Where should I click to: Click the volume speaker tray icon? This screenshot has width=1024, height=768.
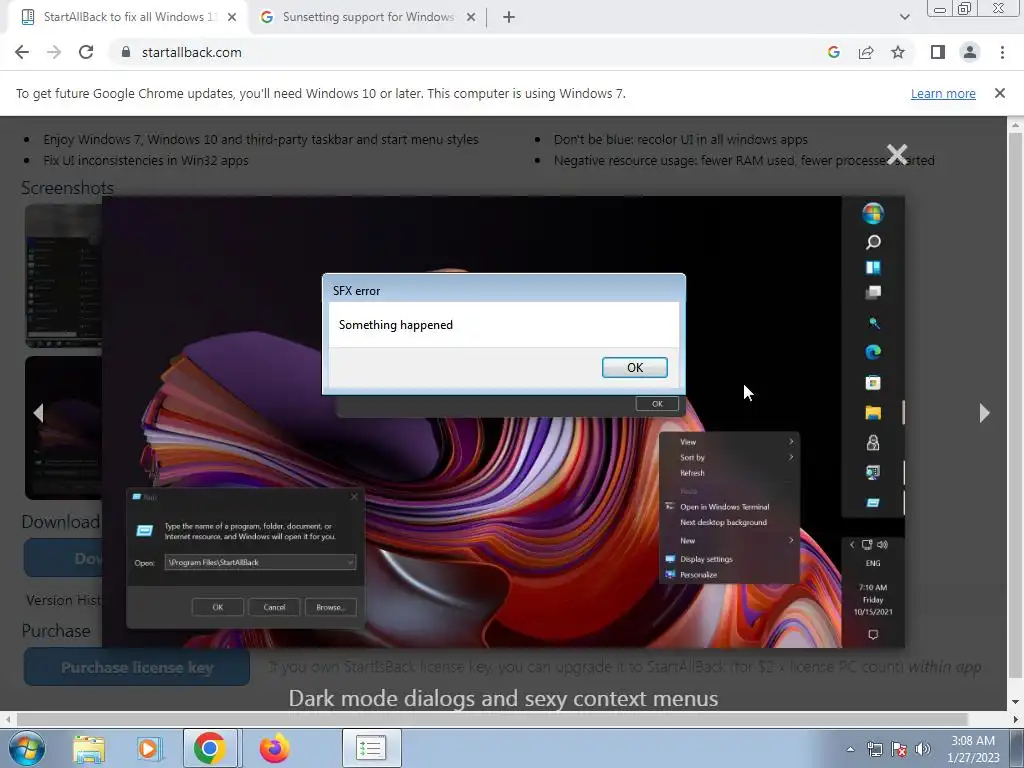923,749
